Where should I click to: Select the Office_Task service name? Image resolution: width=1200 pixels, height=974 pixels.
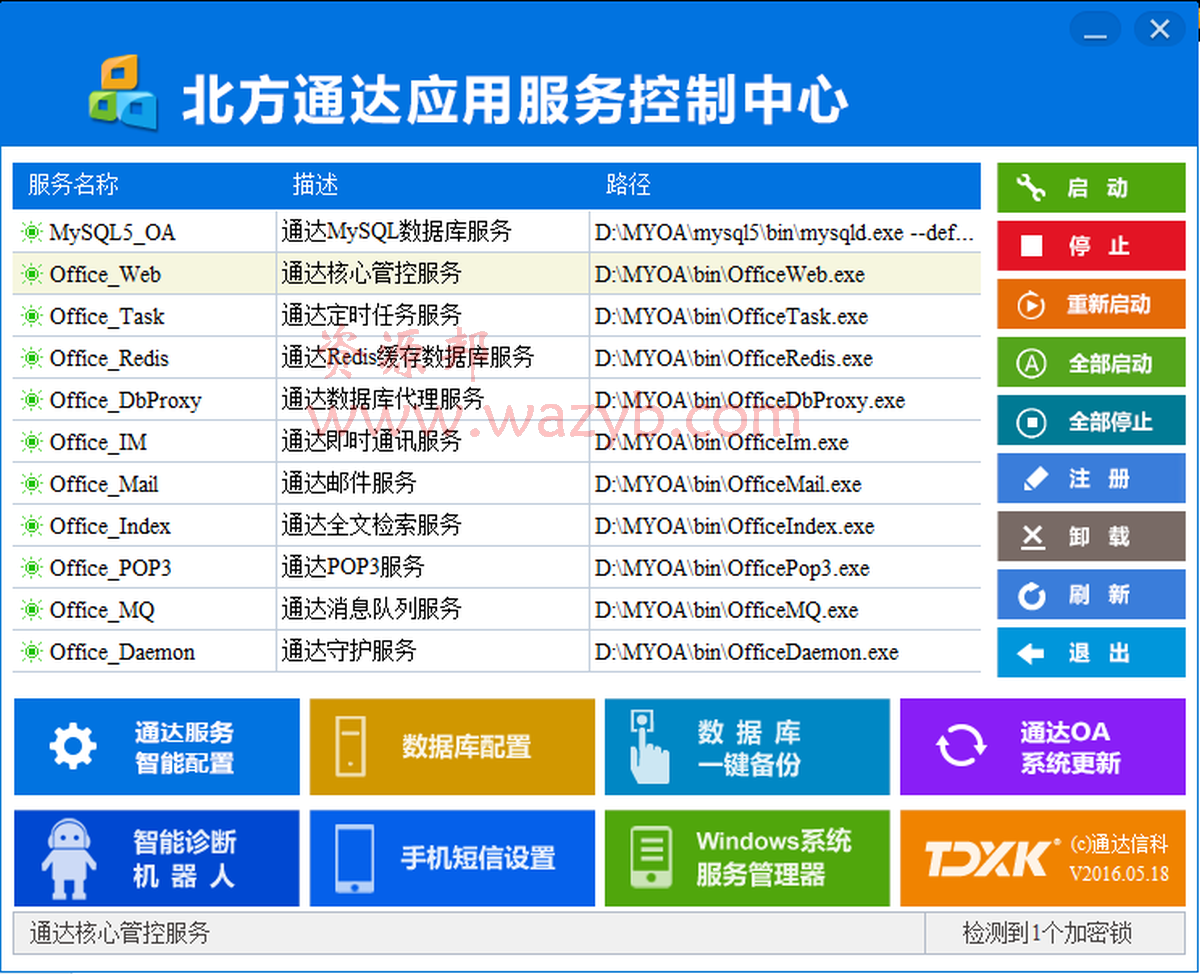[107, 317]
